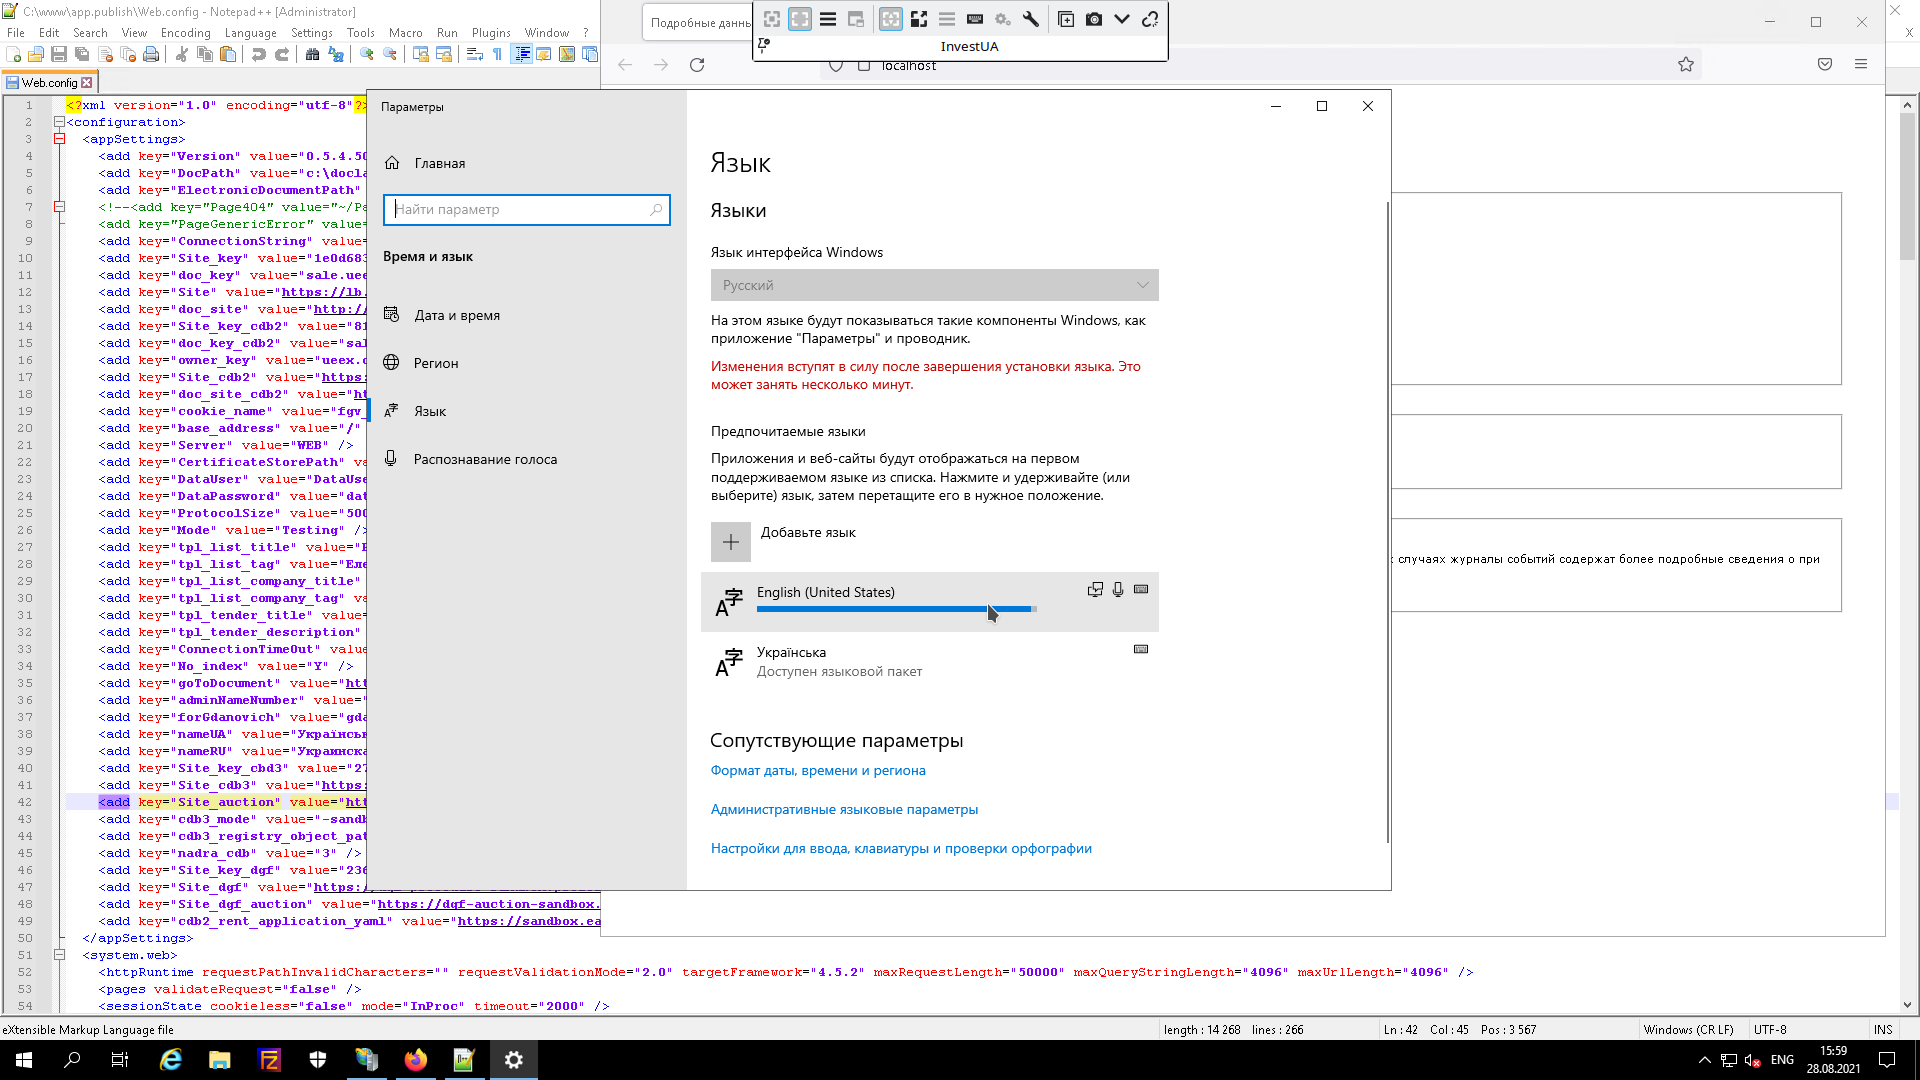Collapse the appSettings node fold marker
The width and height of the screenshot is (1920, 1080).
59,139
